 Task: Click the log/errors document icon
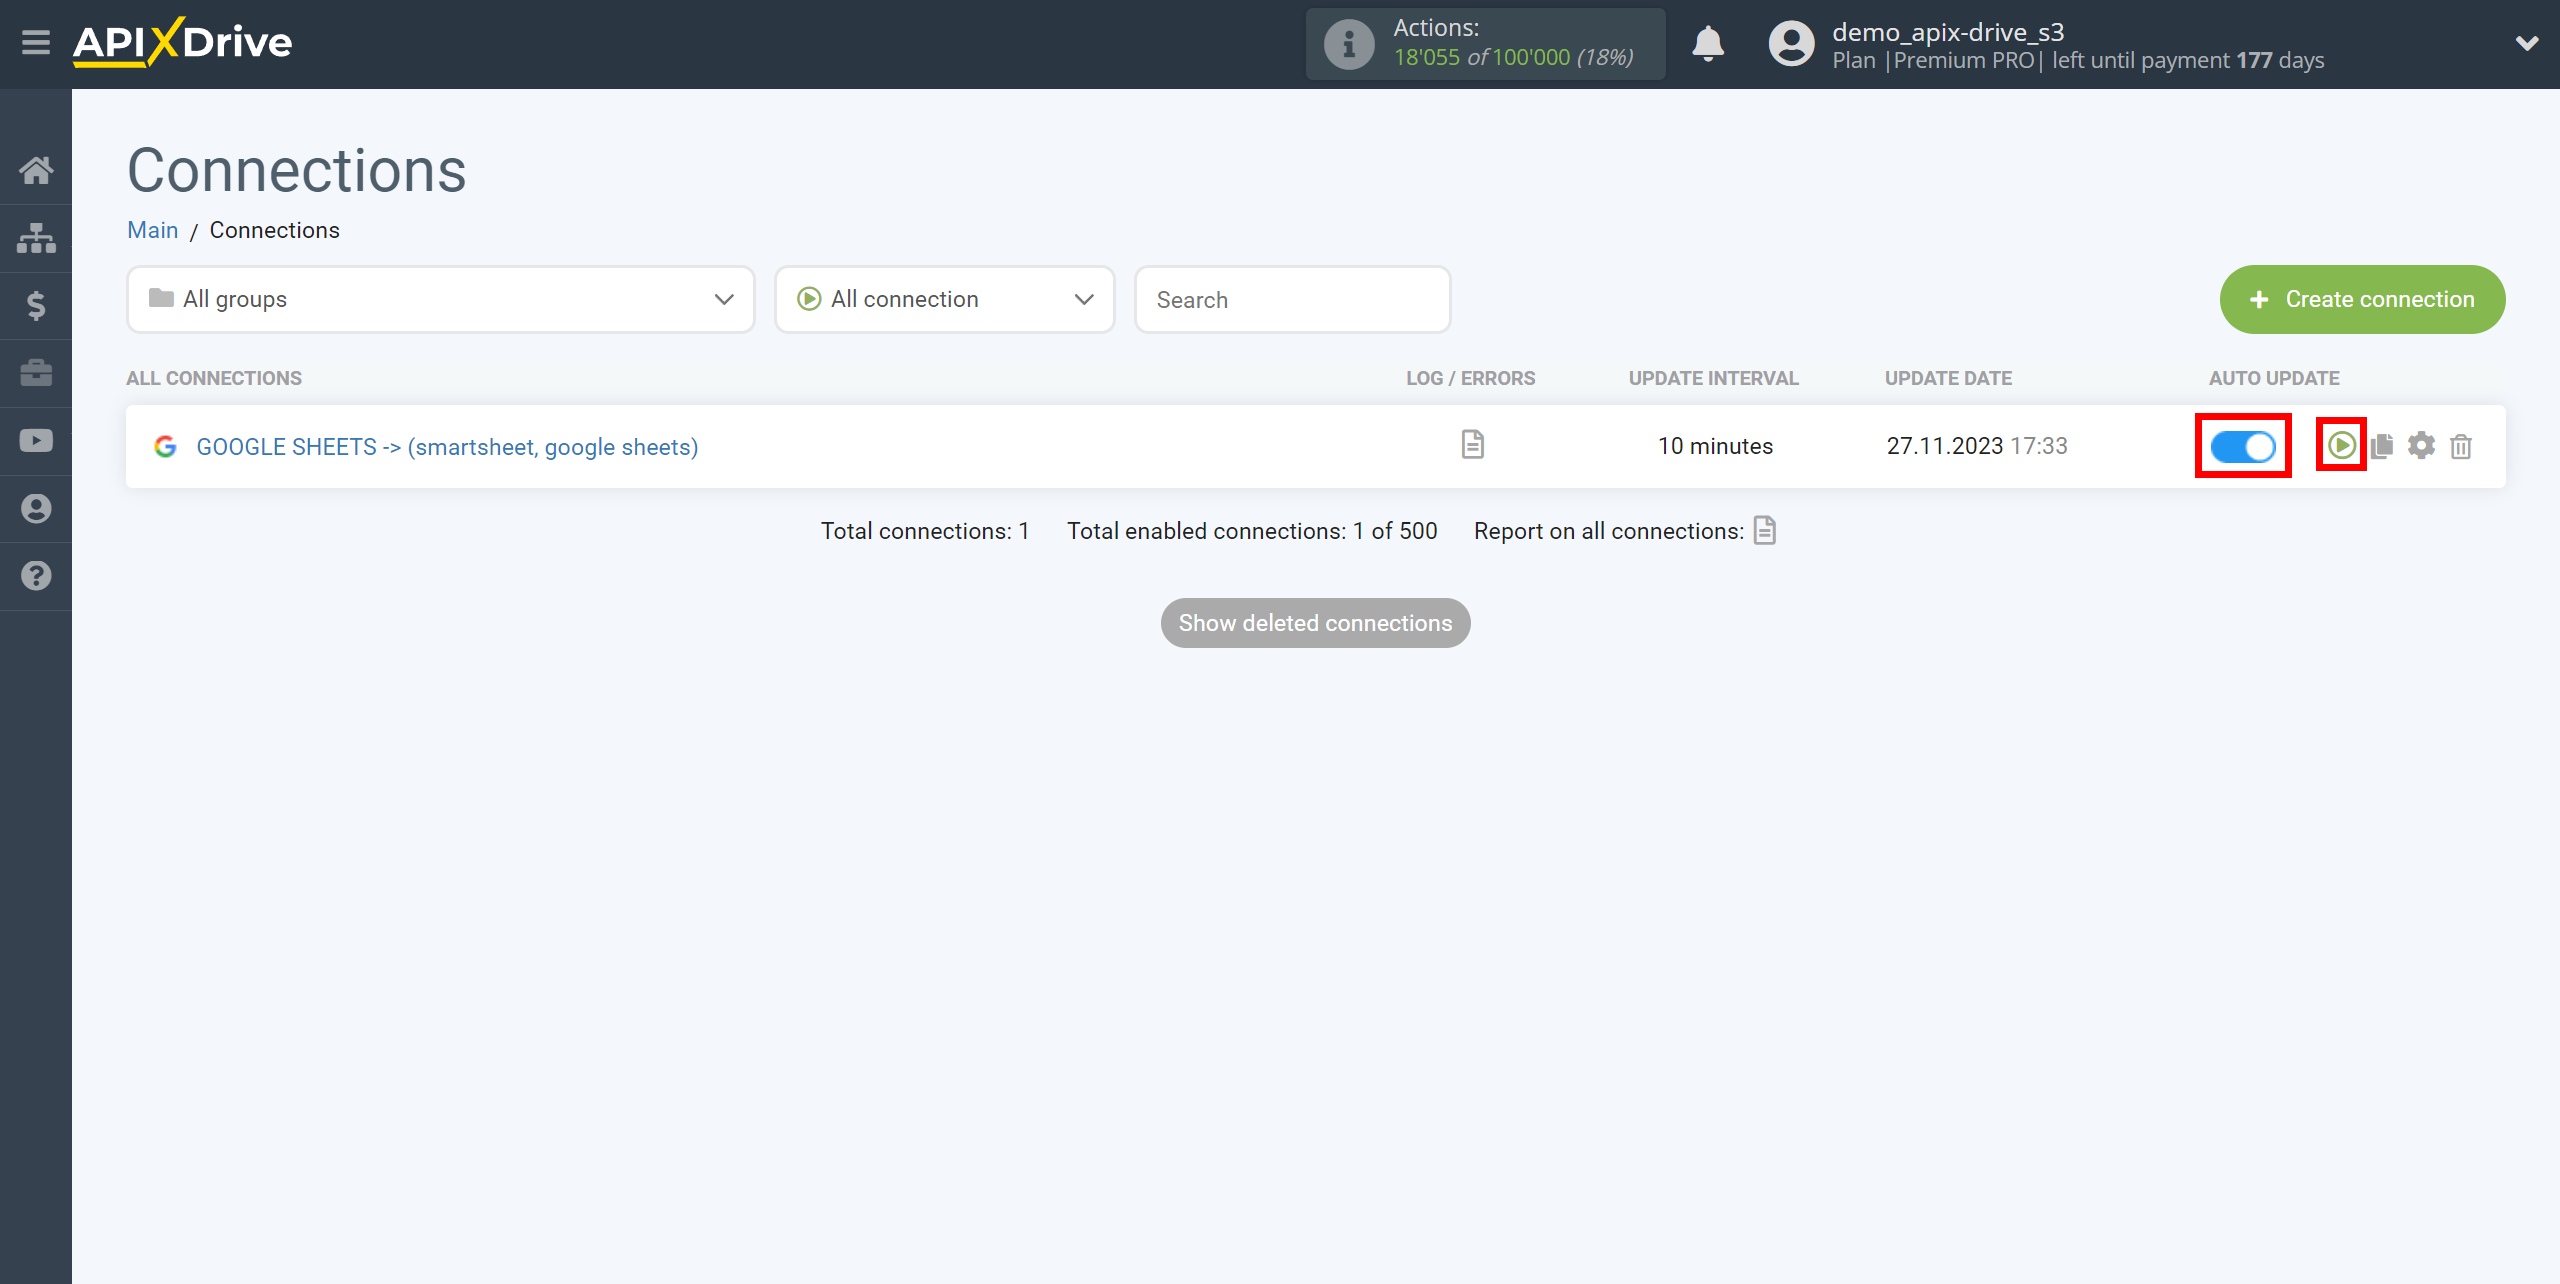point(1473,445)
